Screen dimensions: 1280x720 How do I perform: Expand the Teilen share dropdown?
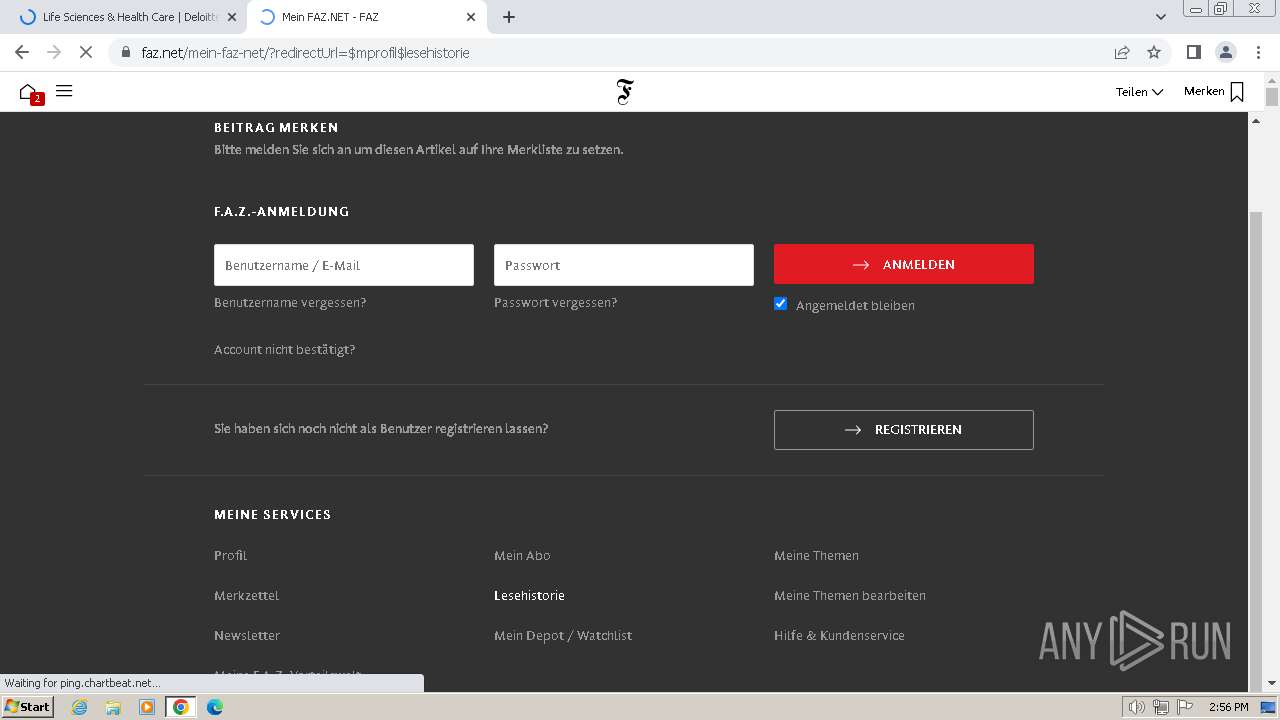pos(1139,92)
